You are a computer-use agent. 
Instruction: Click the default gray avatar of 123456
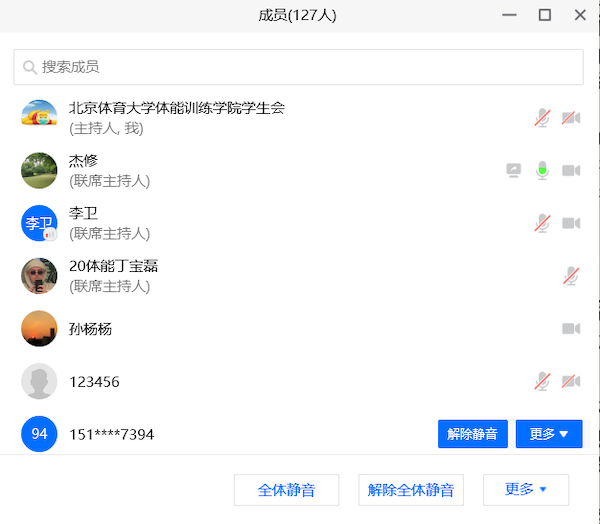tap(39, 381)
